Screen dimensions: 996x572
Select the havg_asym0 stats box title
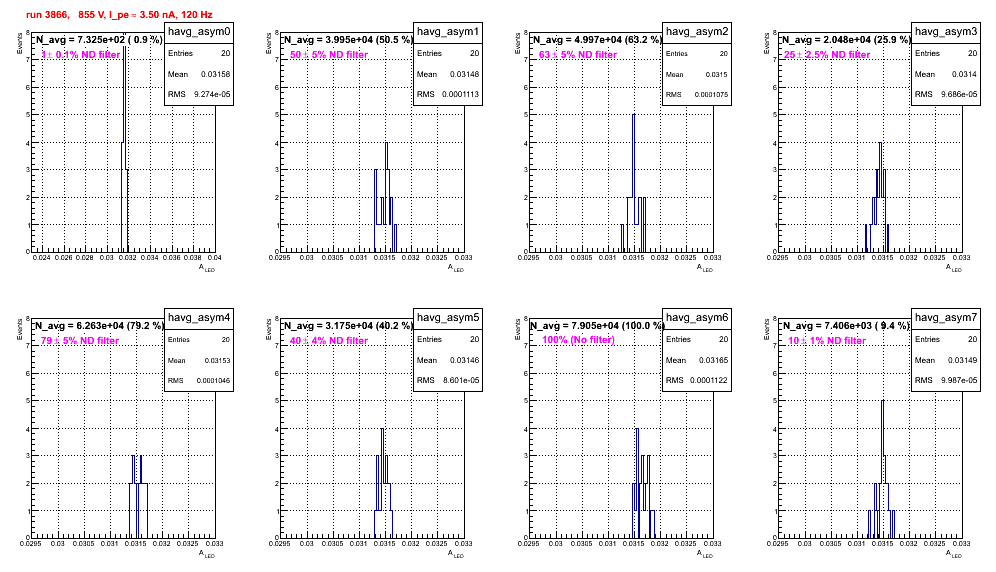click(199, 32)
